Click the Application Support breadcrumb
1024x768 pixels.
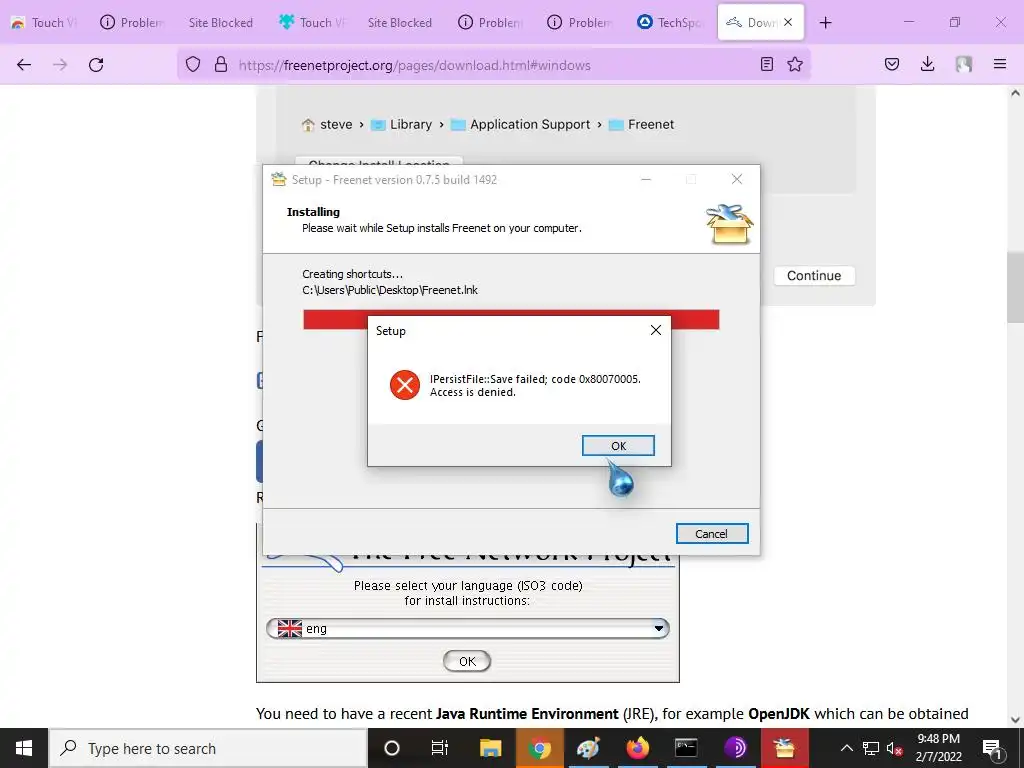click(x=520, y=124)
